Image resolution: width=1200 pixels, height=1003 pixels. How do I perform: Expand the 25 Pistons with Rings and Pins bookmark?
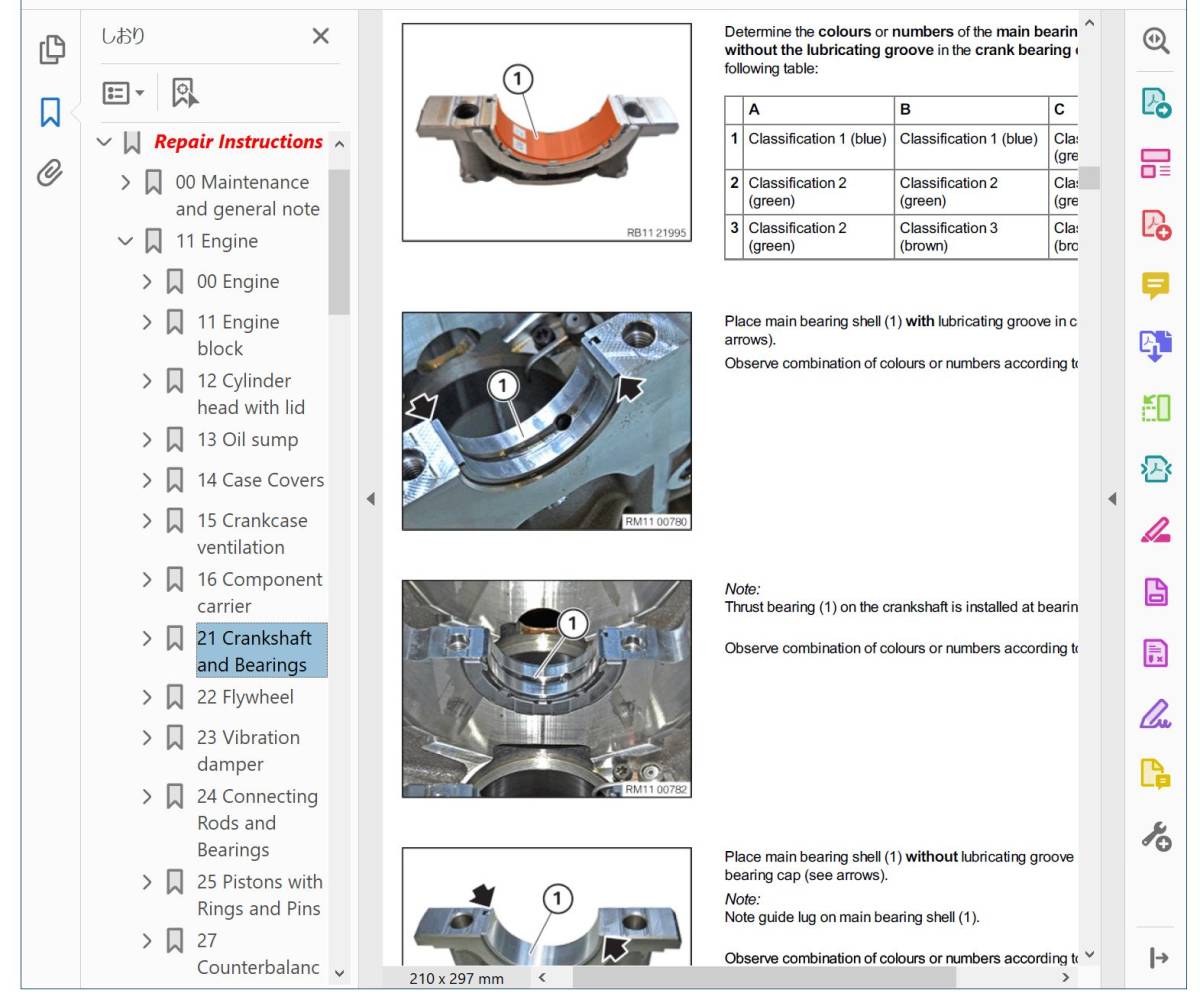[147, 882]
